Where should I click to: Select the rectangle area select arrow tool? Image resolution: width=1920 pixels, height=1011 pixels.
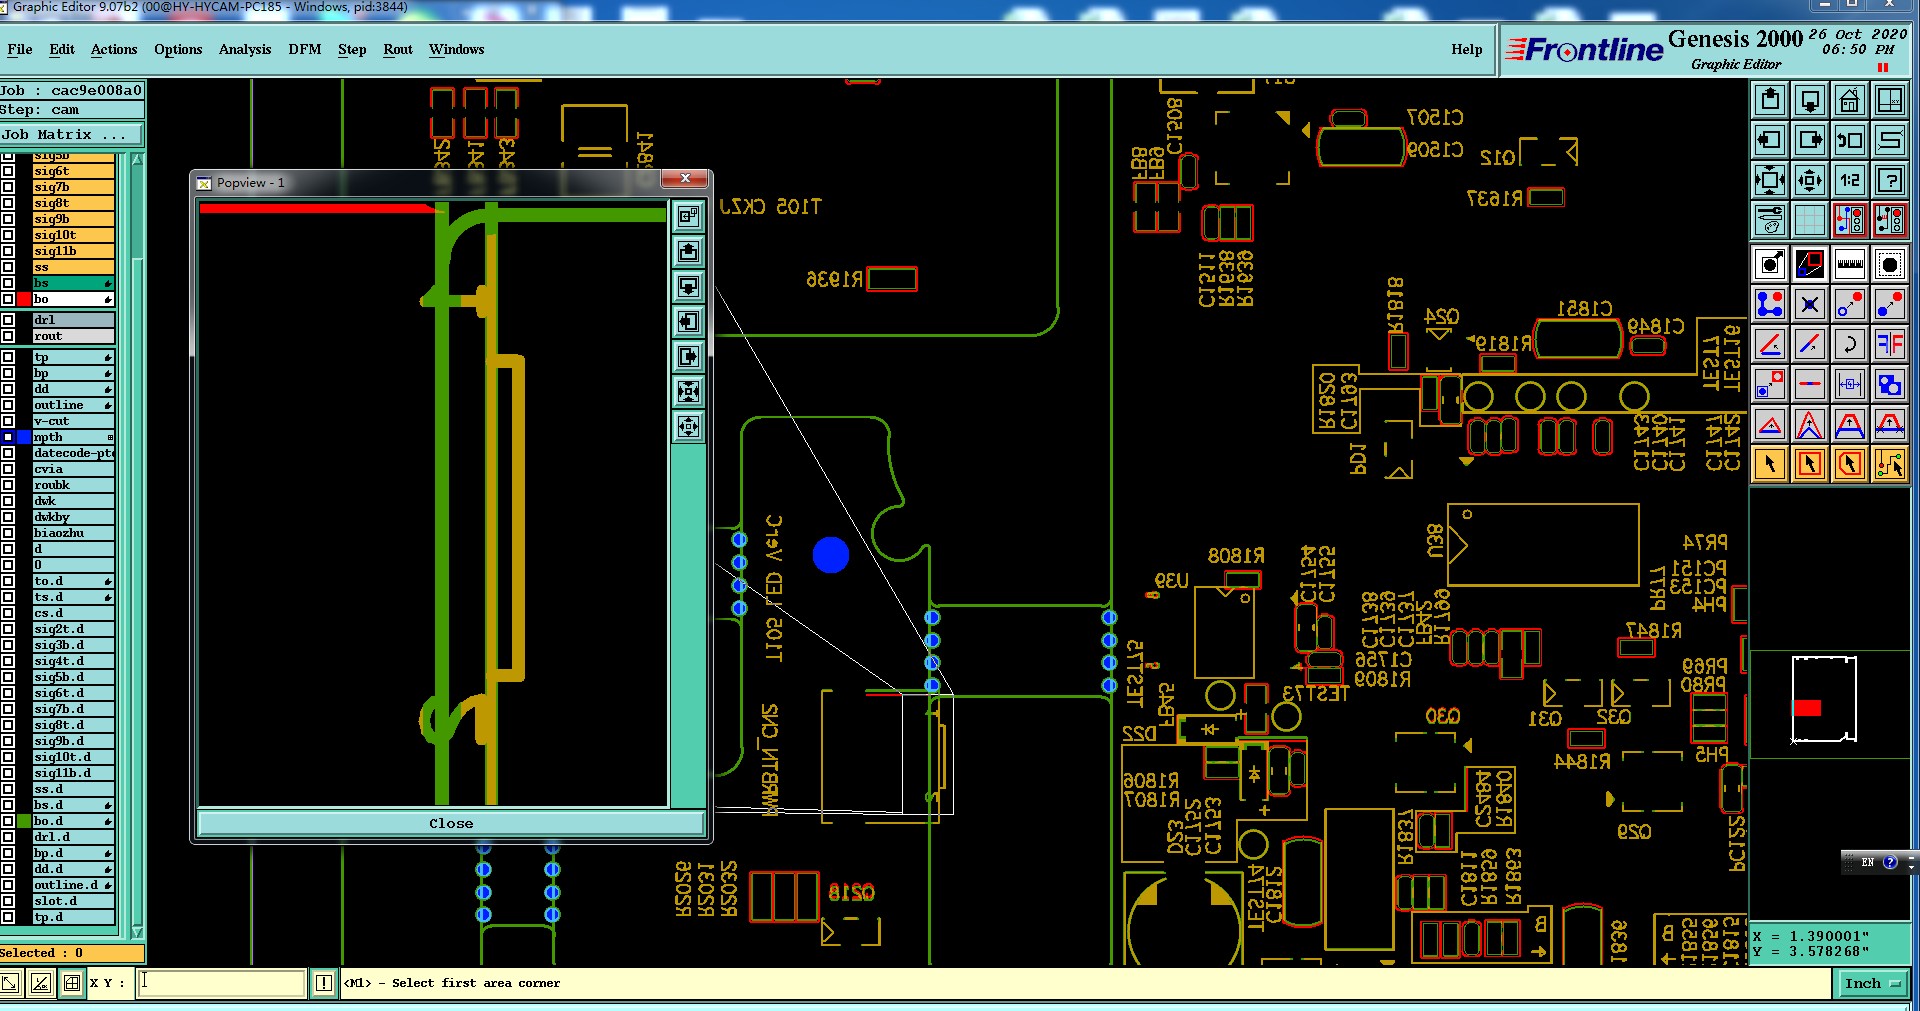pos(1810,464)
